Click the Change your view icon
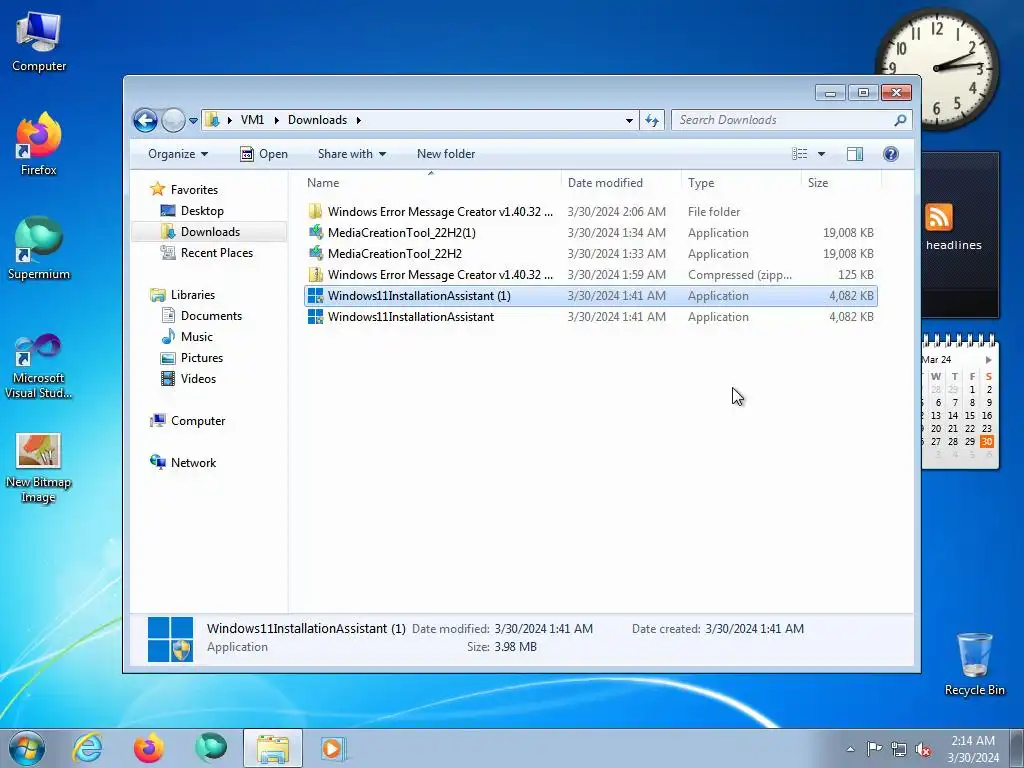The image size is (1024, 768). [x=799, y=154]
